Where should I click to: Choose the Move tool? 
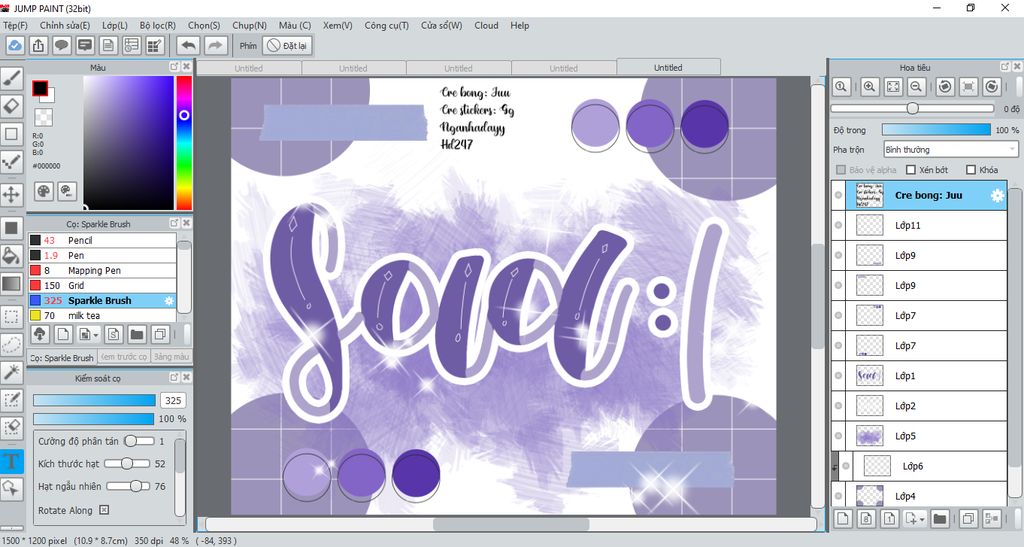12,194
